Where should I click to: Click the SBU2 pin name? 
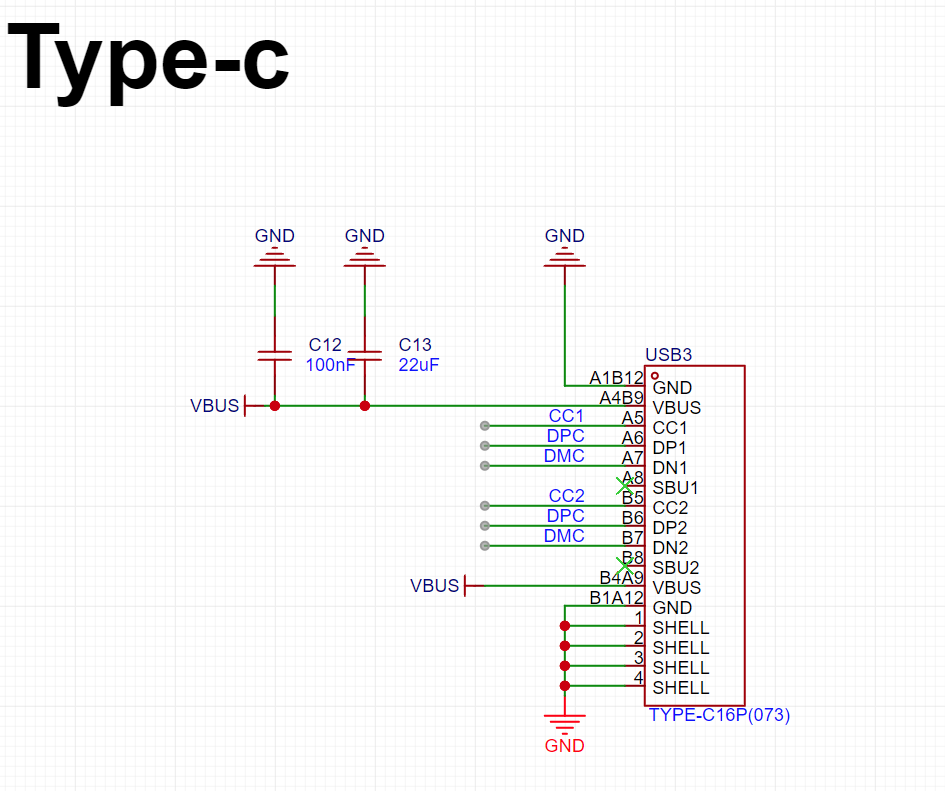[x=676, y=568]
